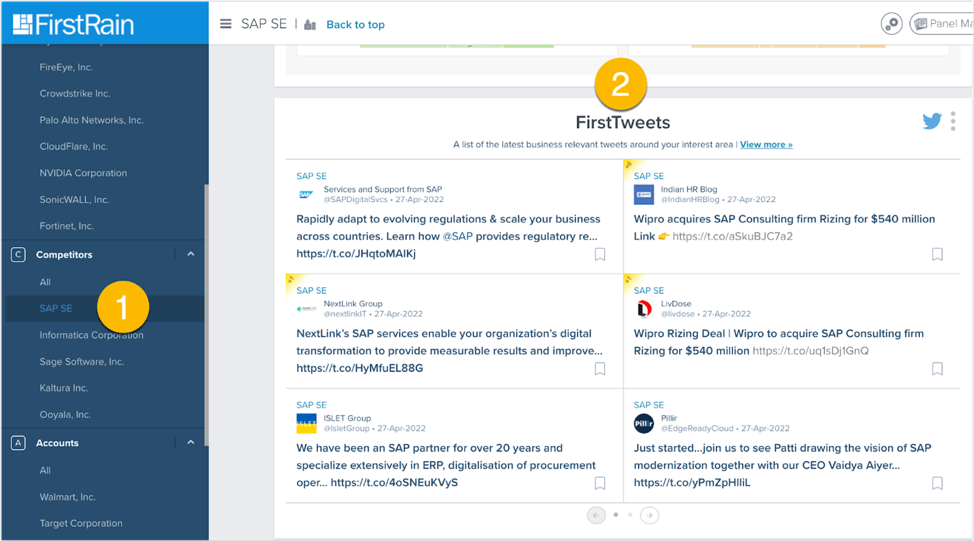
Task: Click the company building icon beside SAP SE
Action: pyautogui.click(x=310, y=24)
